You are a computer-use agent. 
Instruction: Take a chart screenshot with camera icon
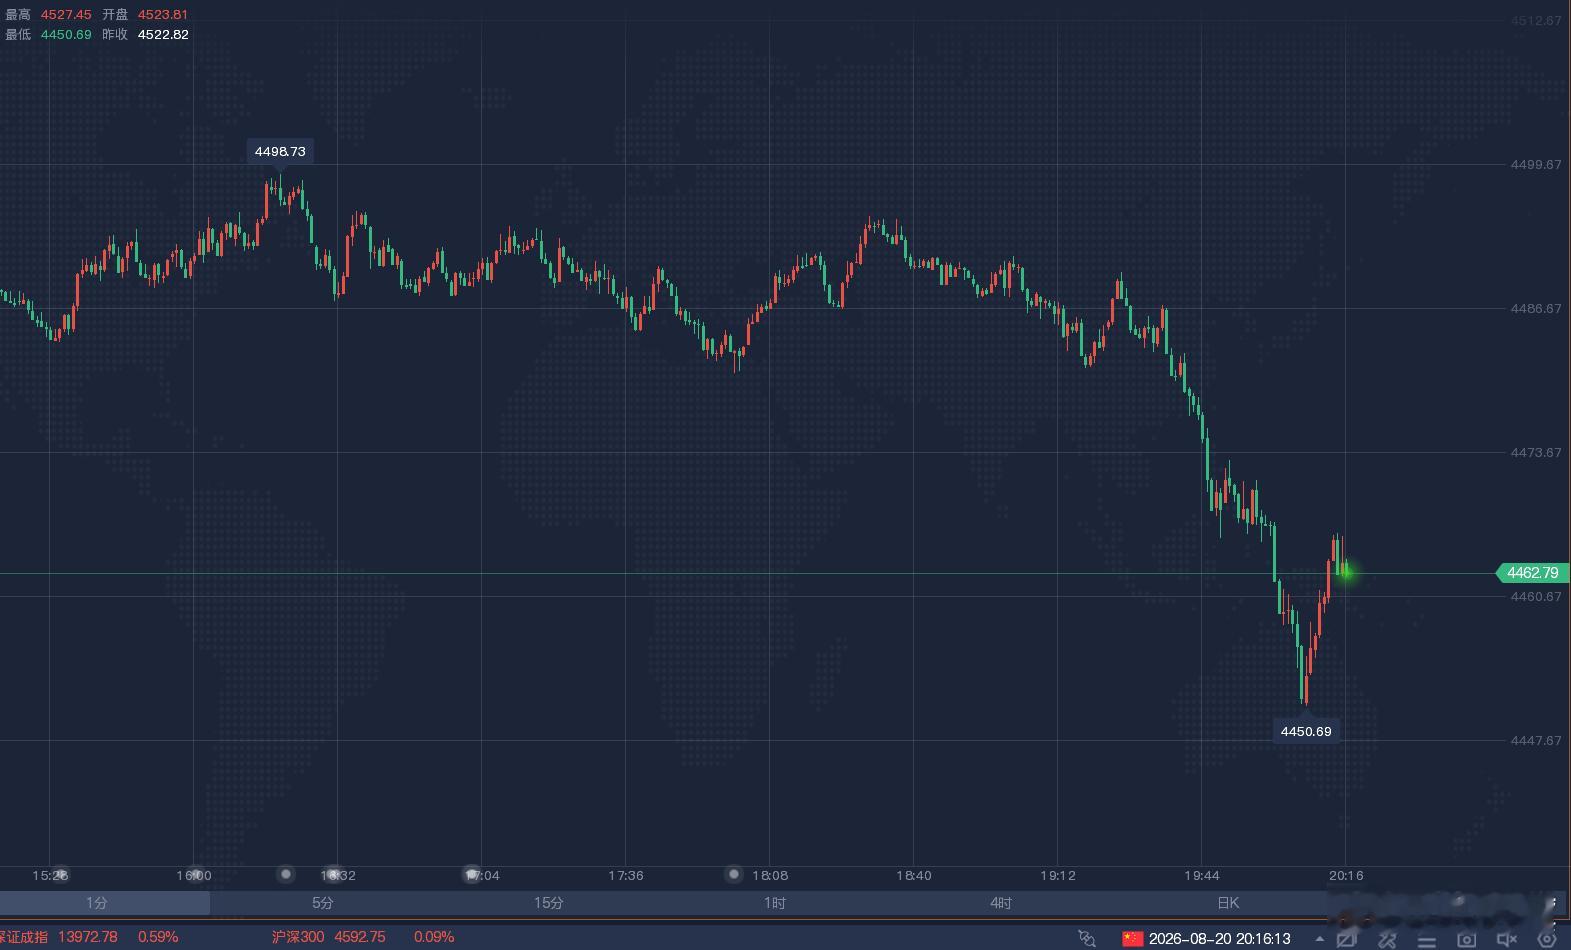click(1466, 939)
